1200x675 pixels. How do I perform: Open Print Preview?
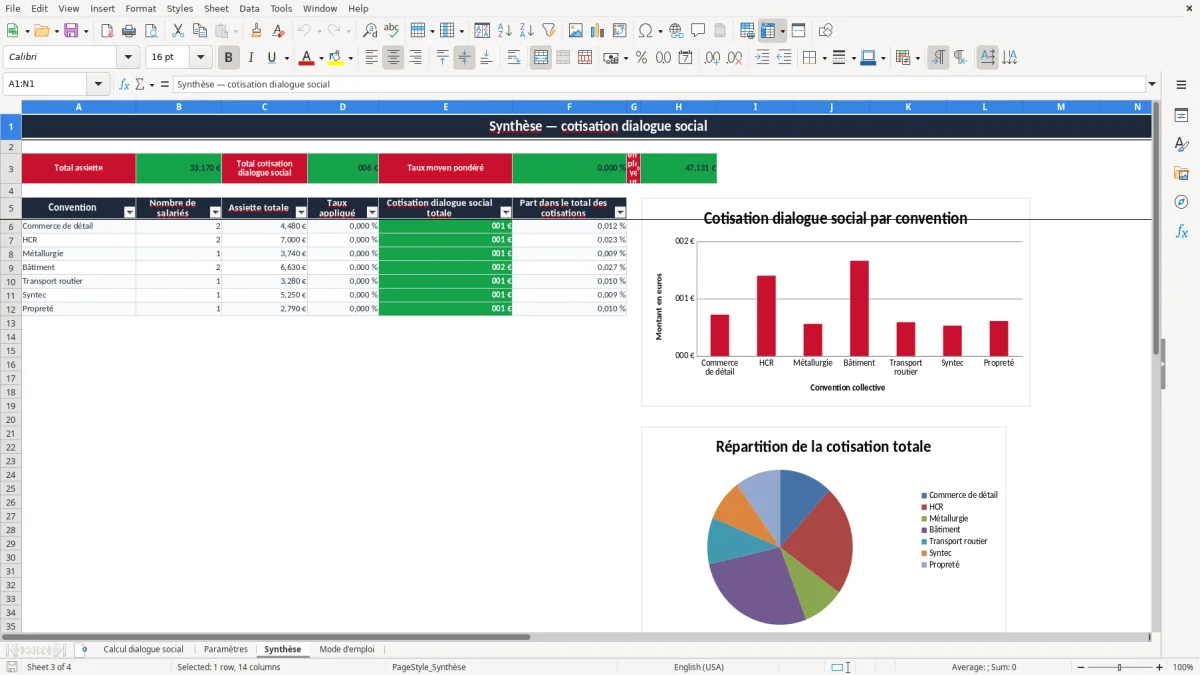pos(151,31)
